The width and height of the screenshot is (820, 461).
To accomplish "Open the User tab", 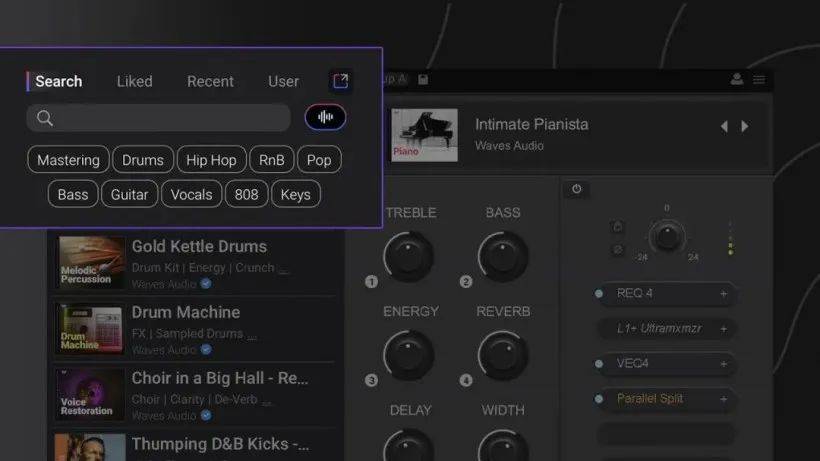I will (x=283, y=82).
